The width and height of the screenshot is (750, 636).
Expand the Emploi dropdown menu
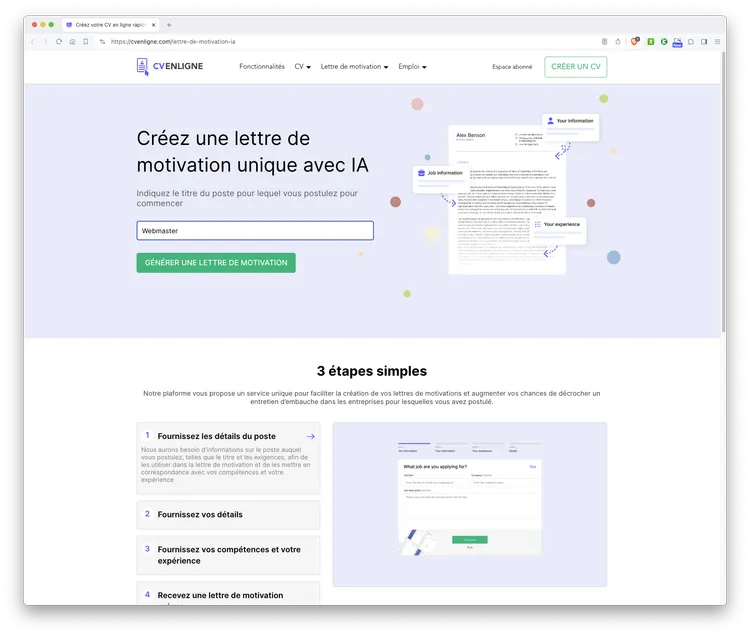pos(412,66)
